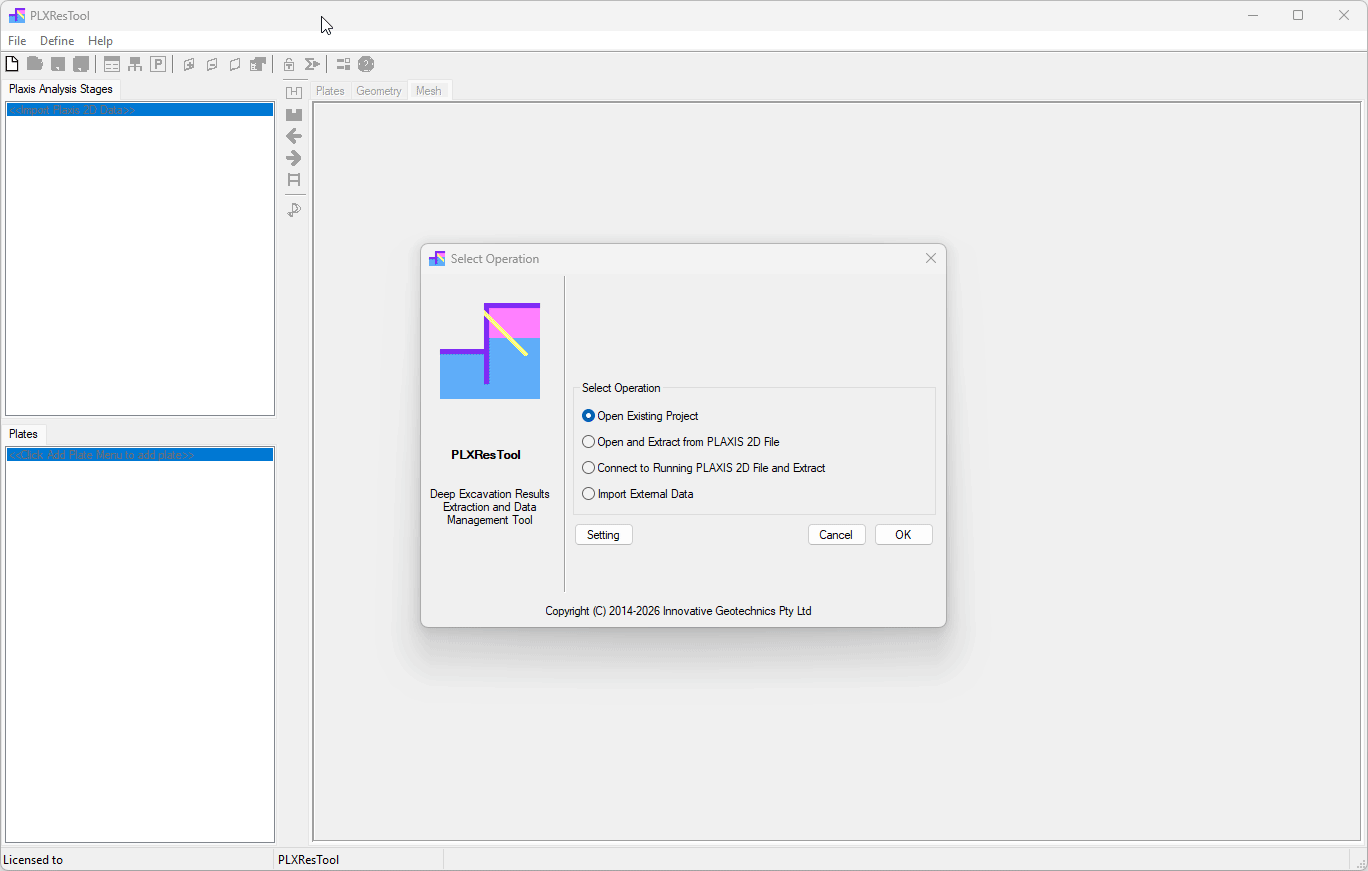The height and width of the screenshot is (871, 1368).
Task: Click the Save As toolbar icon right of Save
Action: tap(81, 64)
